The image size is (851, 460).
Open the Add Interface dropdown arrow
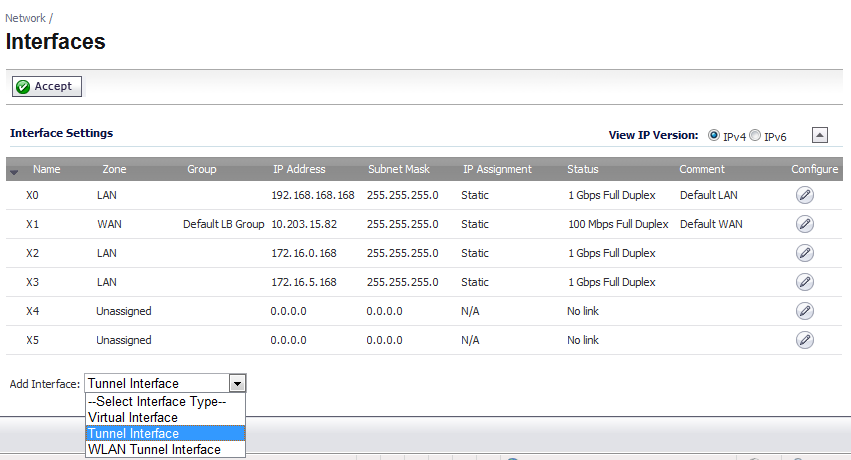(237, 384)
